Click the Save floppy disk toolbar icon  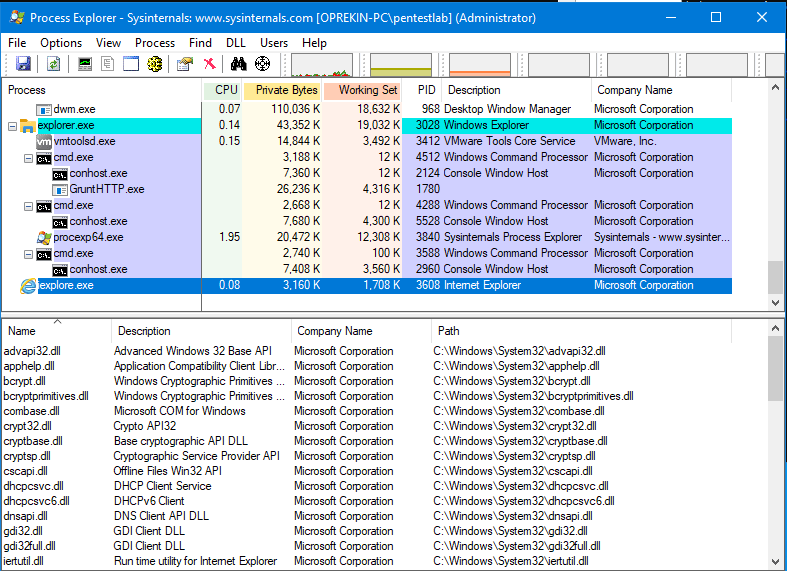[x=23, y=64]
